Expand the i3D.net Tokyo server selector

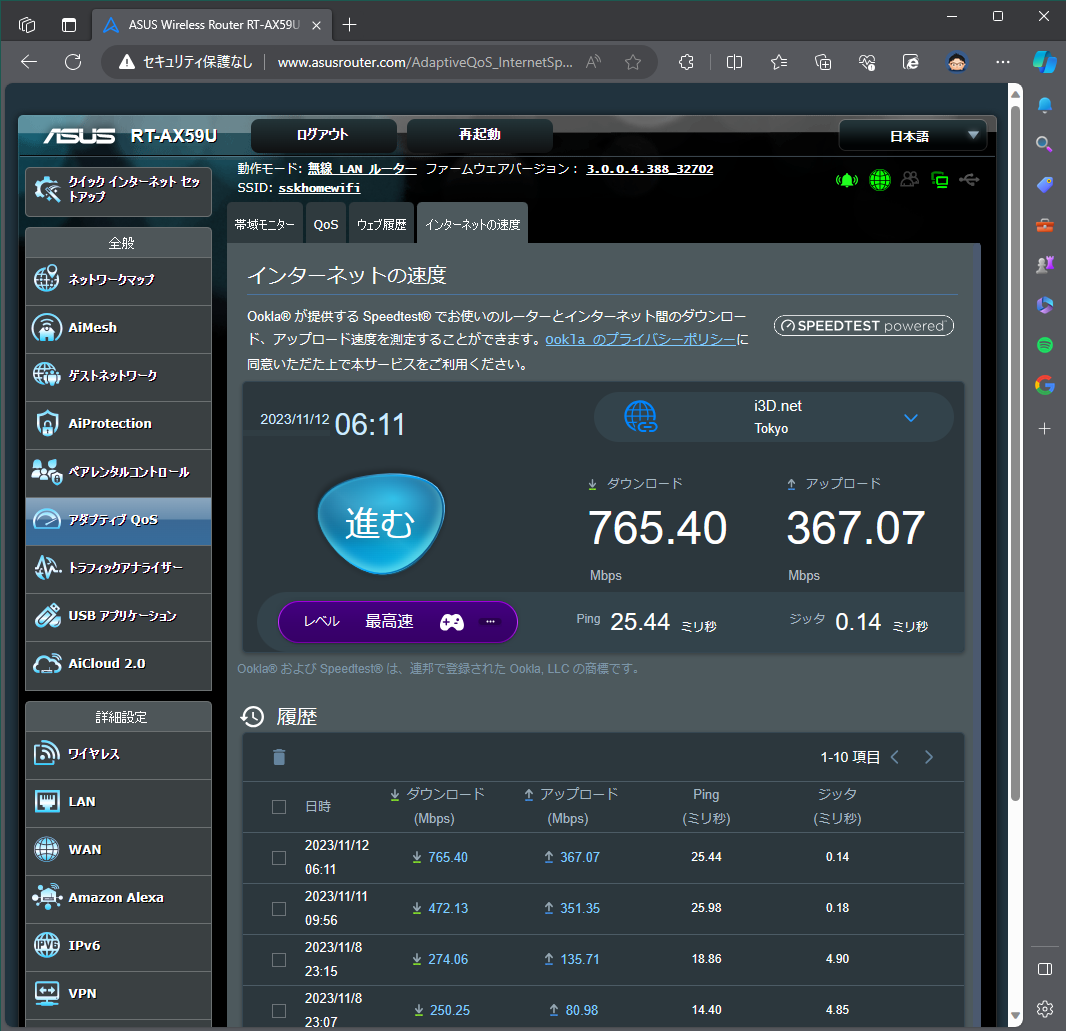pos(774,417)
